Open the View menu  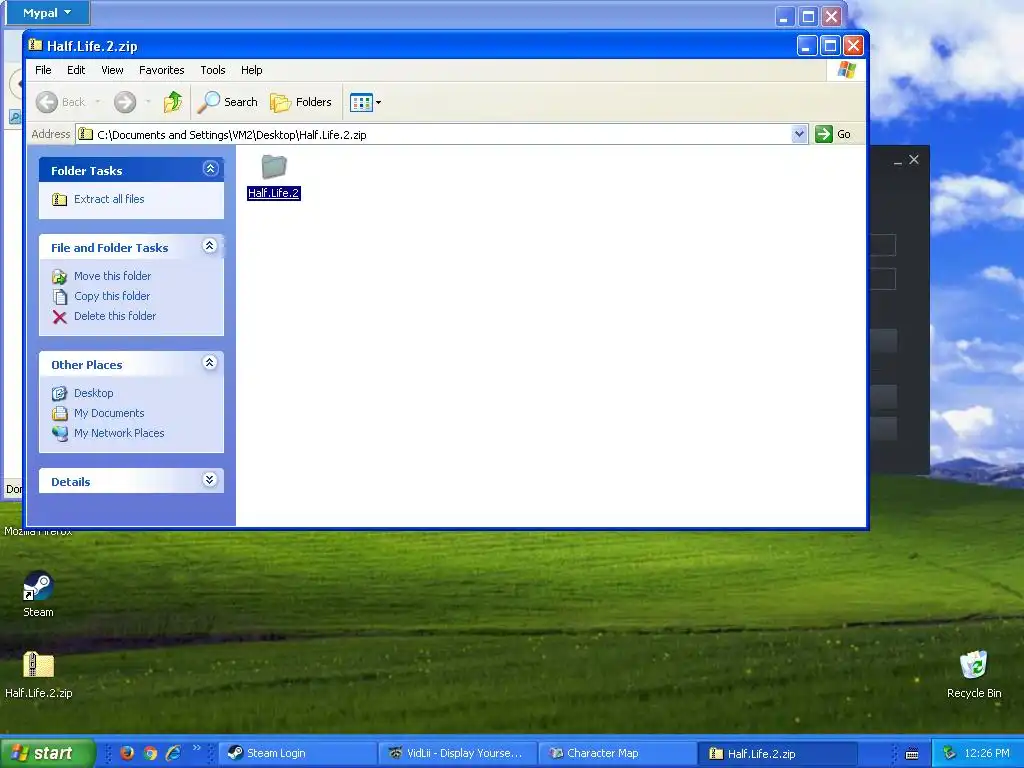click(x=112, y=70)
